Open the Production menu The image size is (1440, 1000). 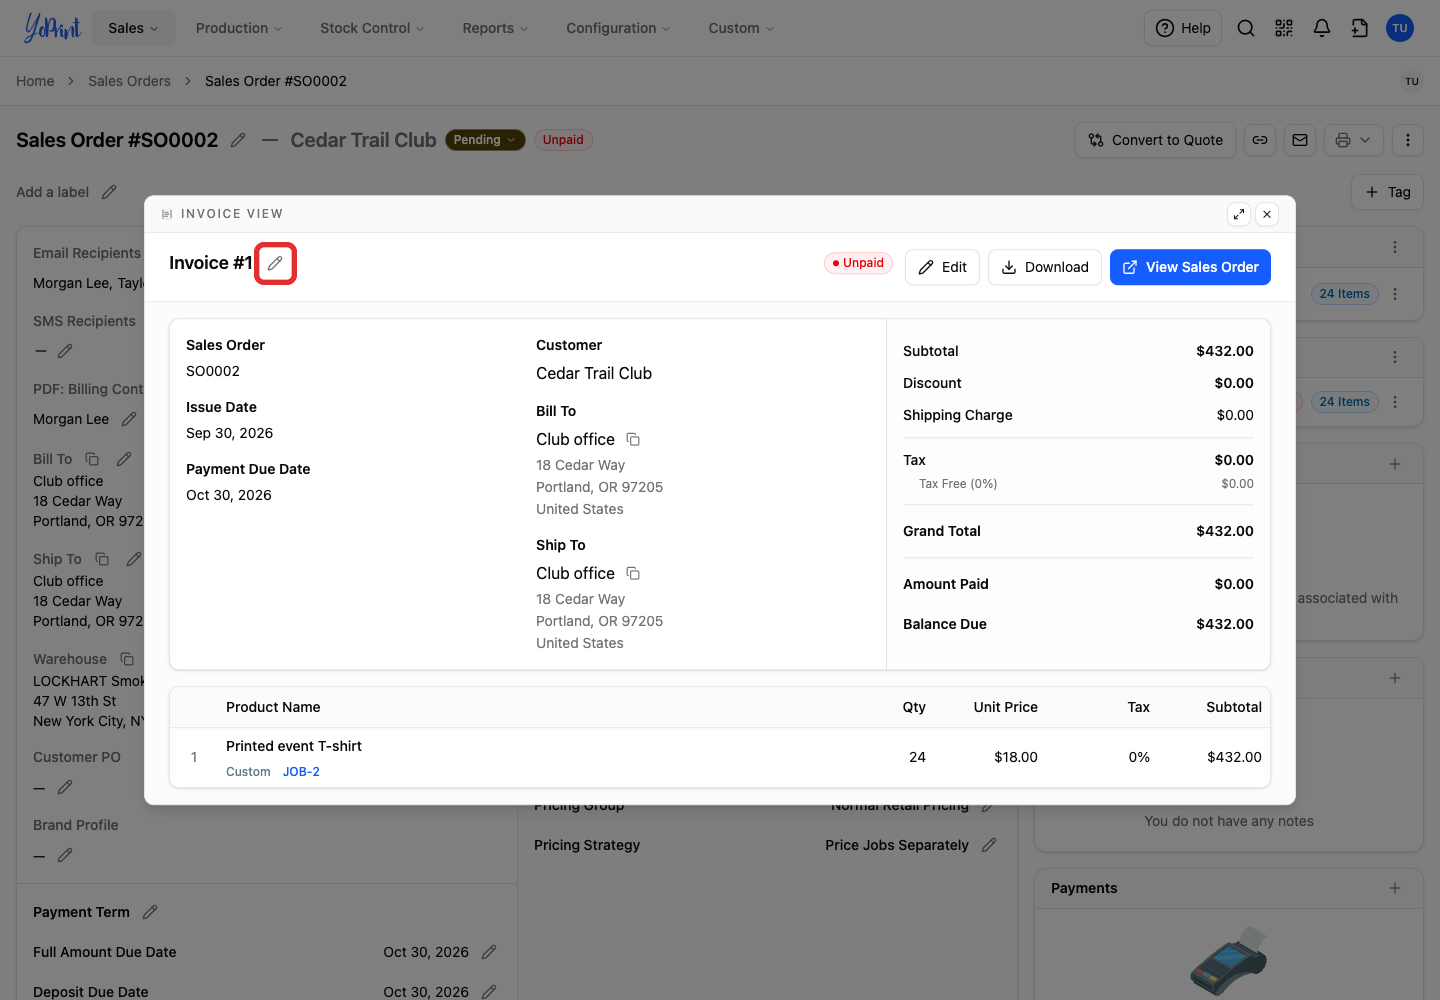pos(239,28)
